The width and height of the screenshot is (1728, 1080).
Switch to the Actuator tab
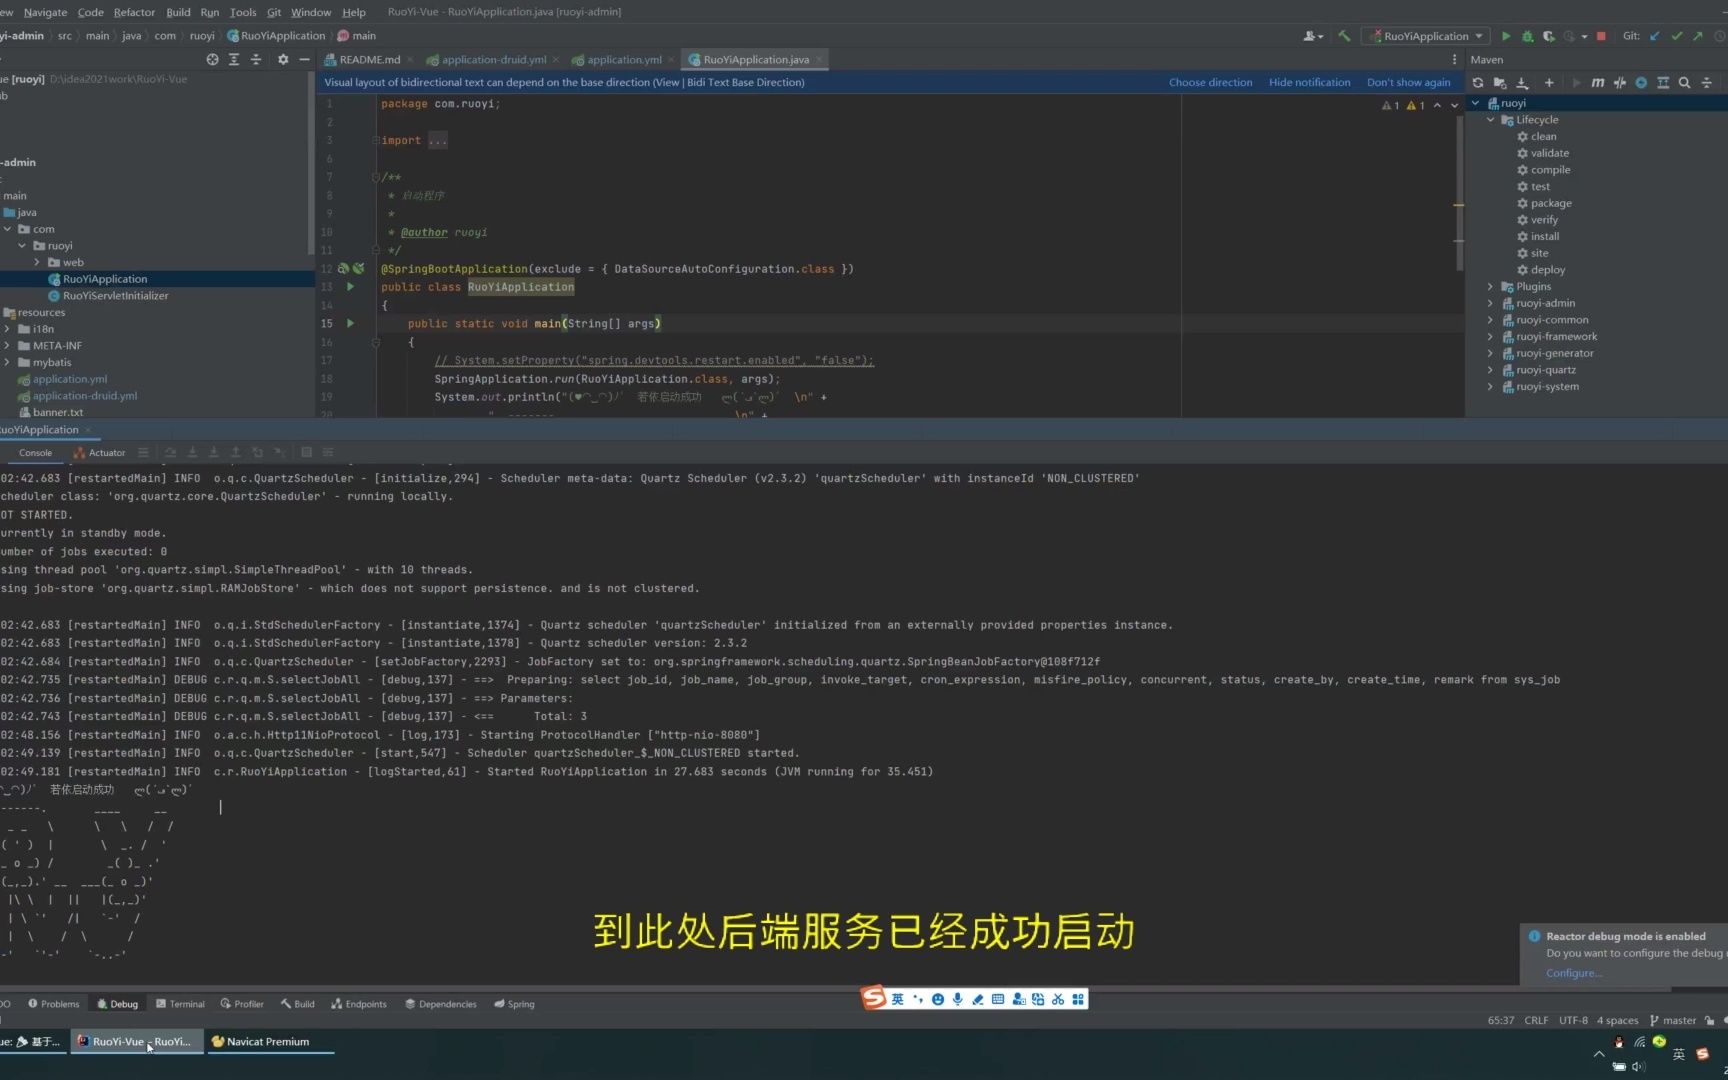[x=99, y=453]
